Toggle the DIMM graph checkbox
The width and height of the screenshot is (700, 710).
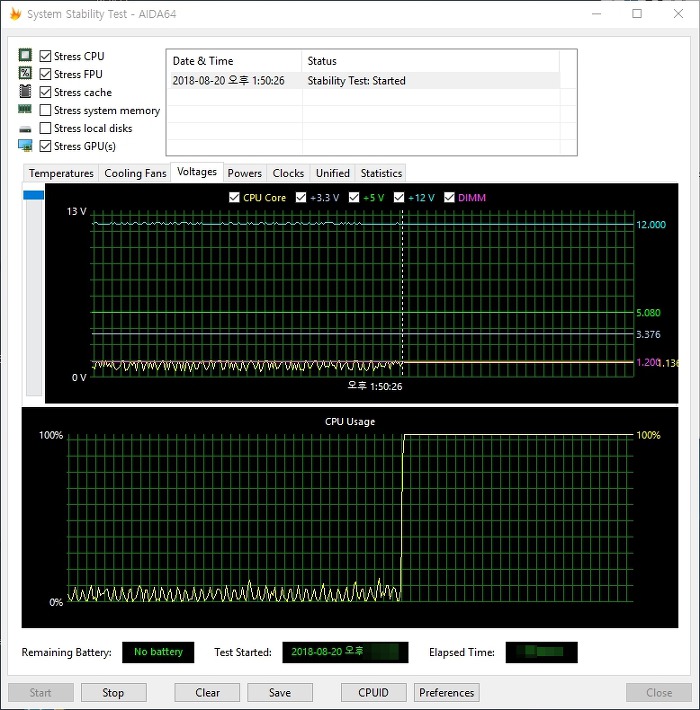(x=449, y=197)
